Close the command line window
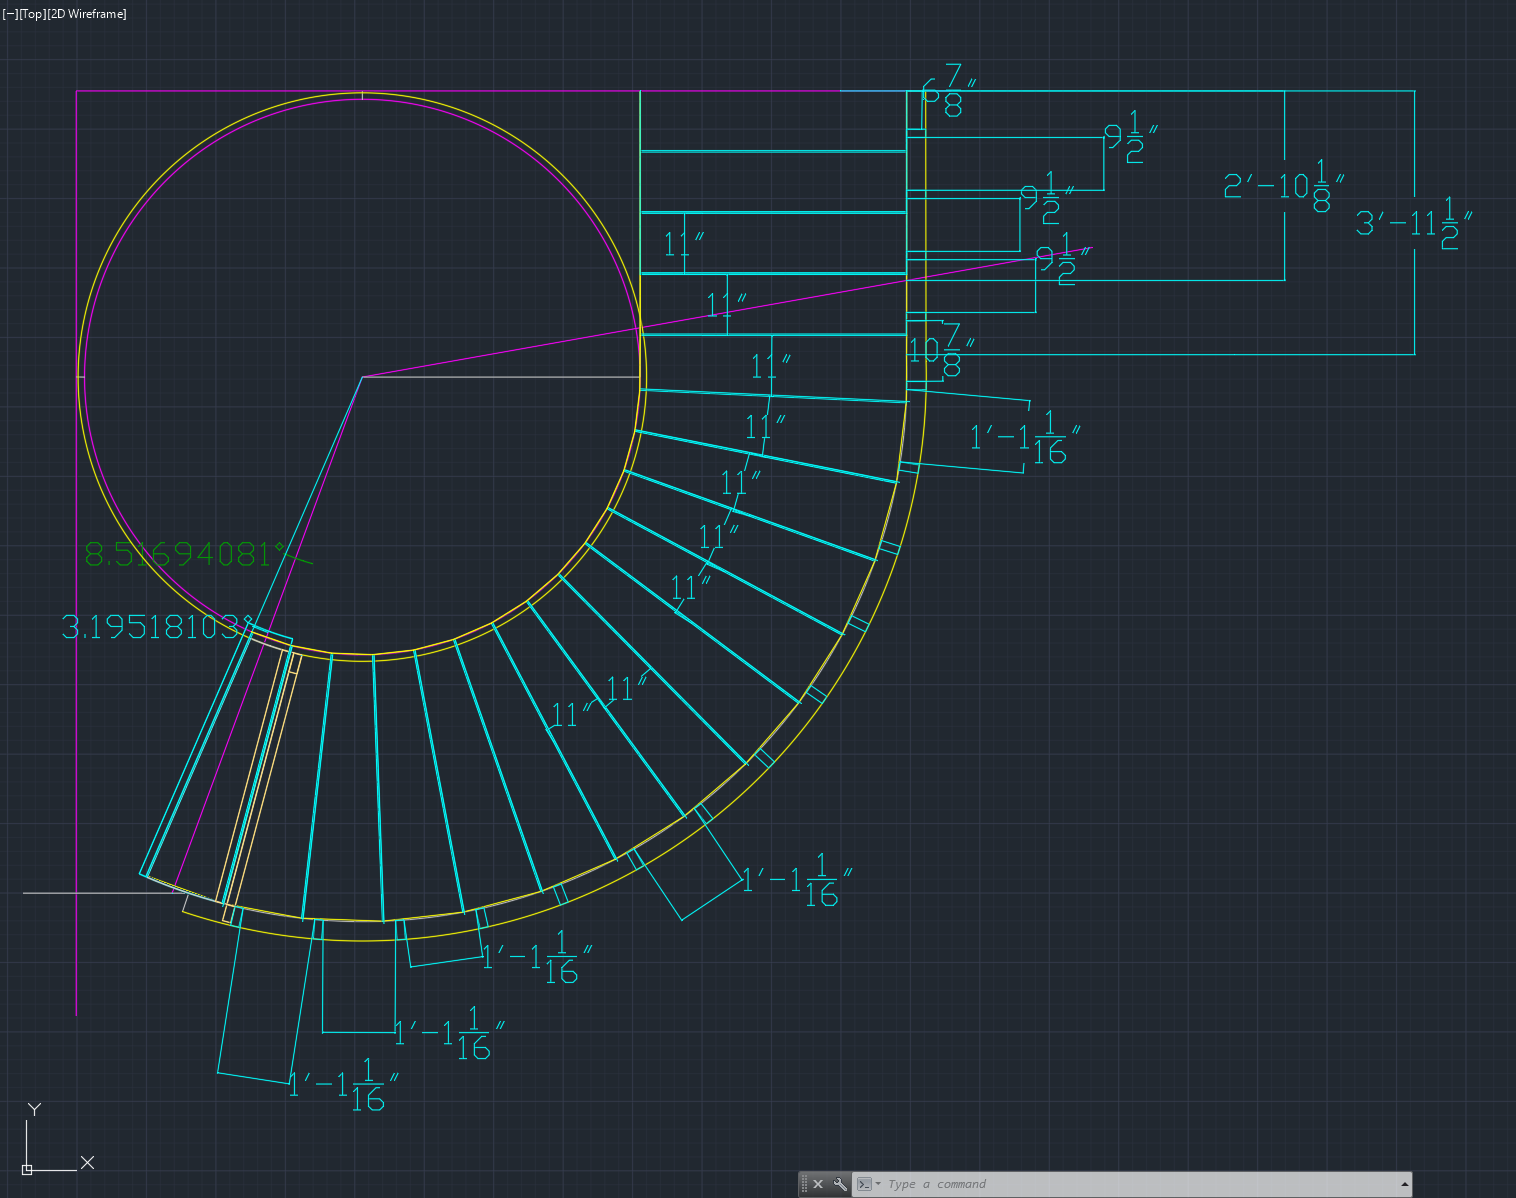The image size is (1516, 1198). click(818, 1184)
